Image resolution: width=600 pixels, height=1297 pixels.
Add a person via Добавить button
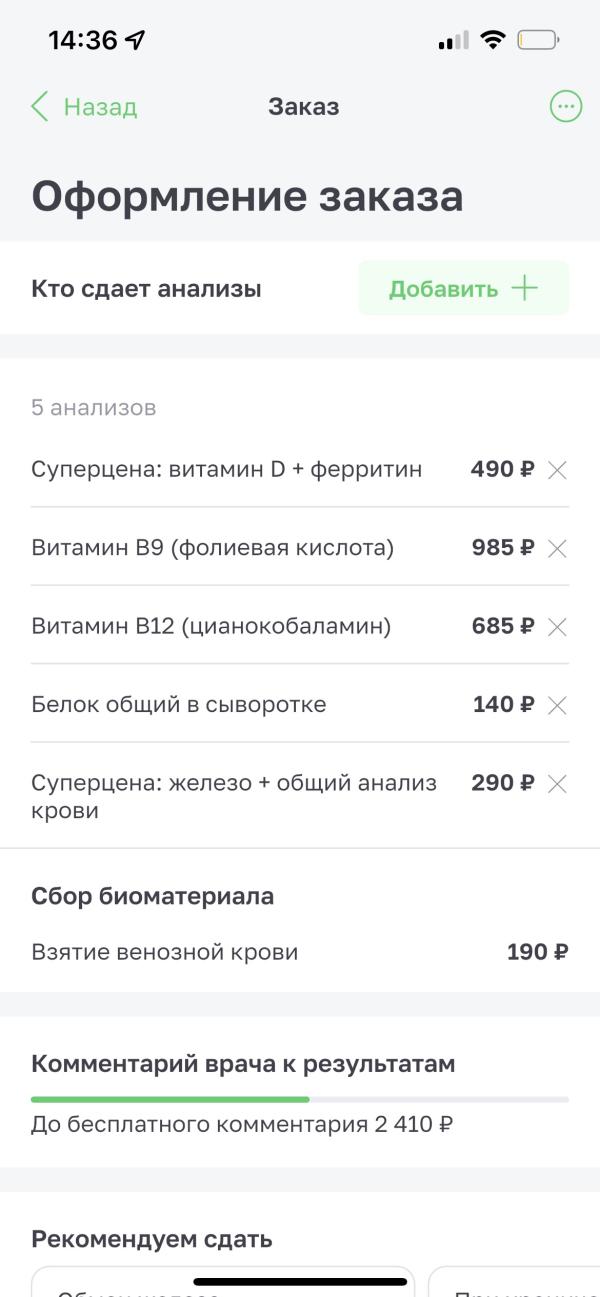pyautogui.click(x=464, y=289)
